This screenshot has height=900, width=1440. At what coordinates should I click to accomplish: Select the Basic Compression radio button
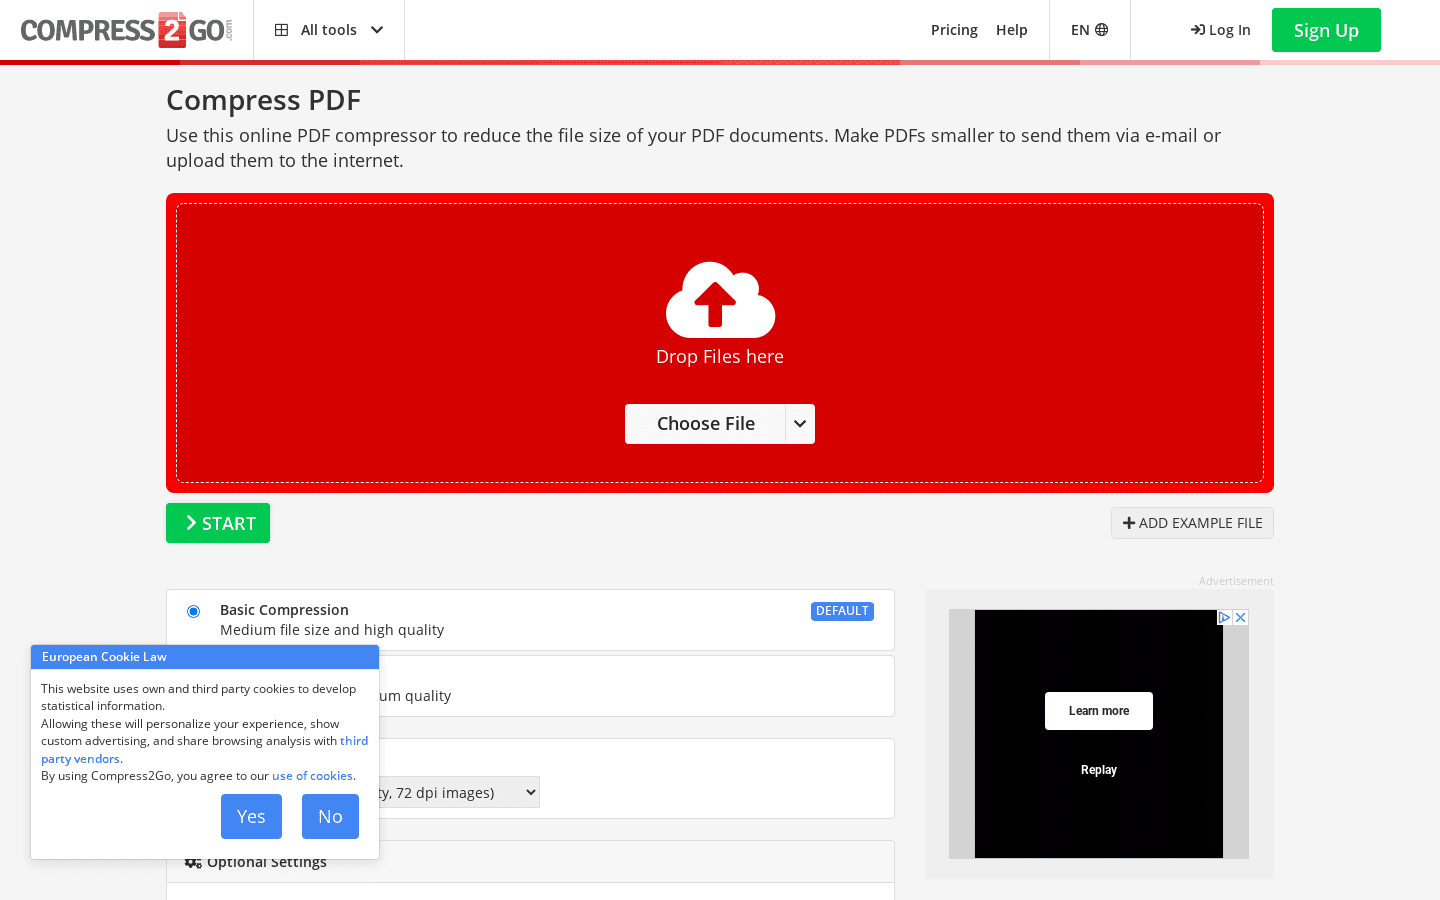(x=193, y=611)
